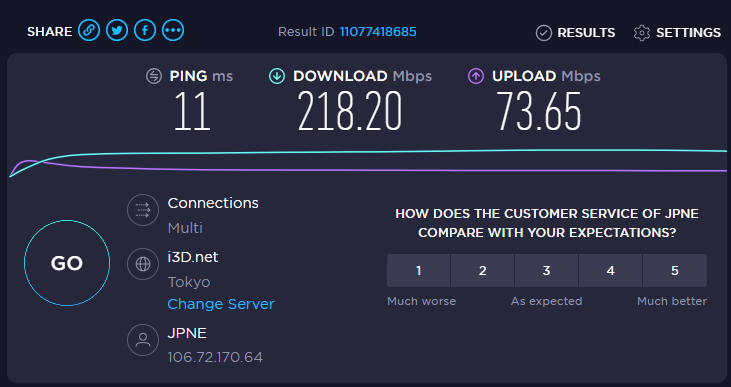
Task: Copy the result link via the share link icon
Action: point(89,31)
